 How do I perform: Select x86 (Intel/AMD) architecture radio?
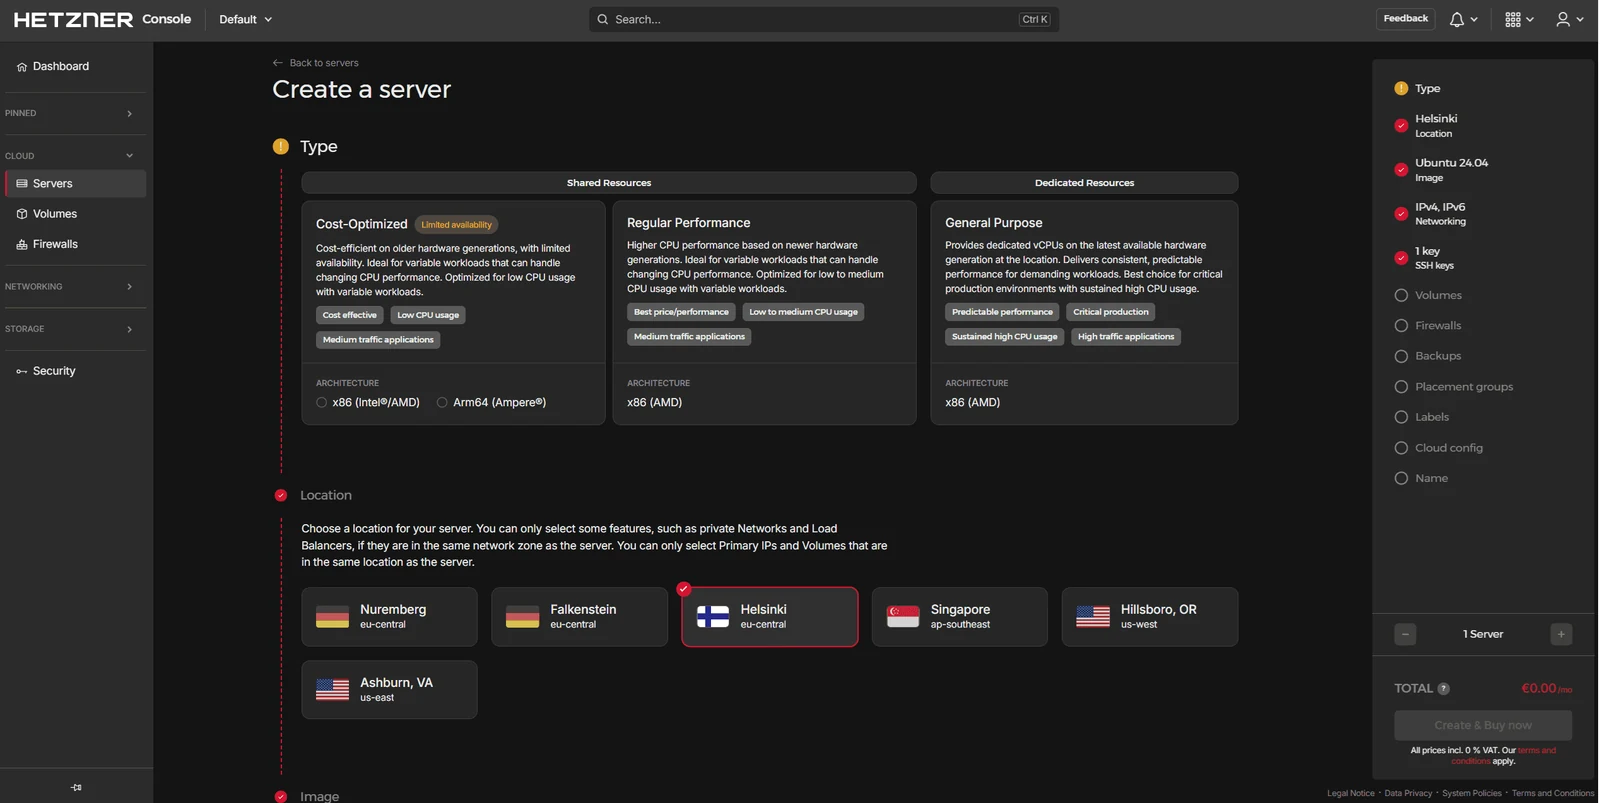click(x=322, y=403)
